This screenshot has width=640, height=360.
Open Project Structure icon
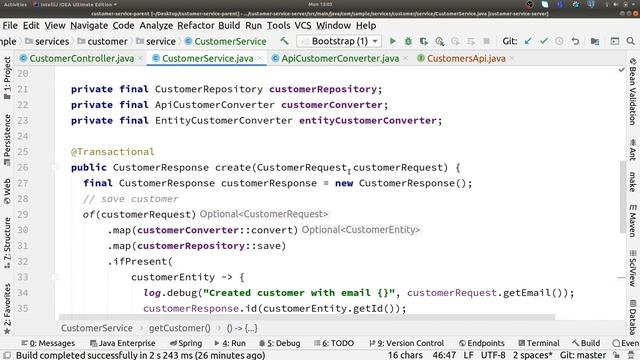click(595, 41)
